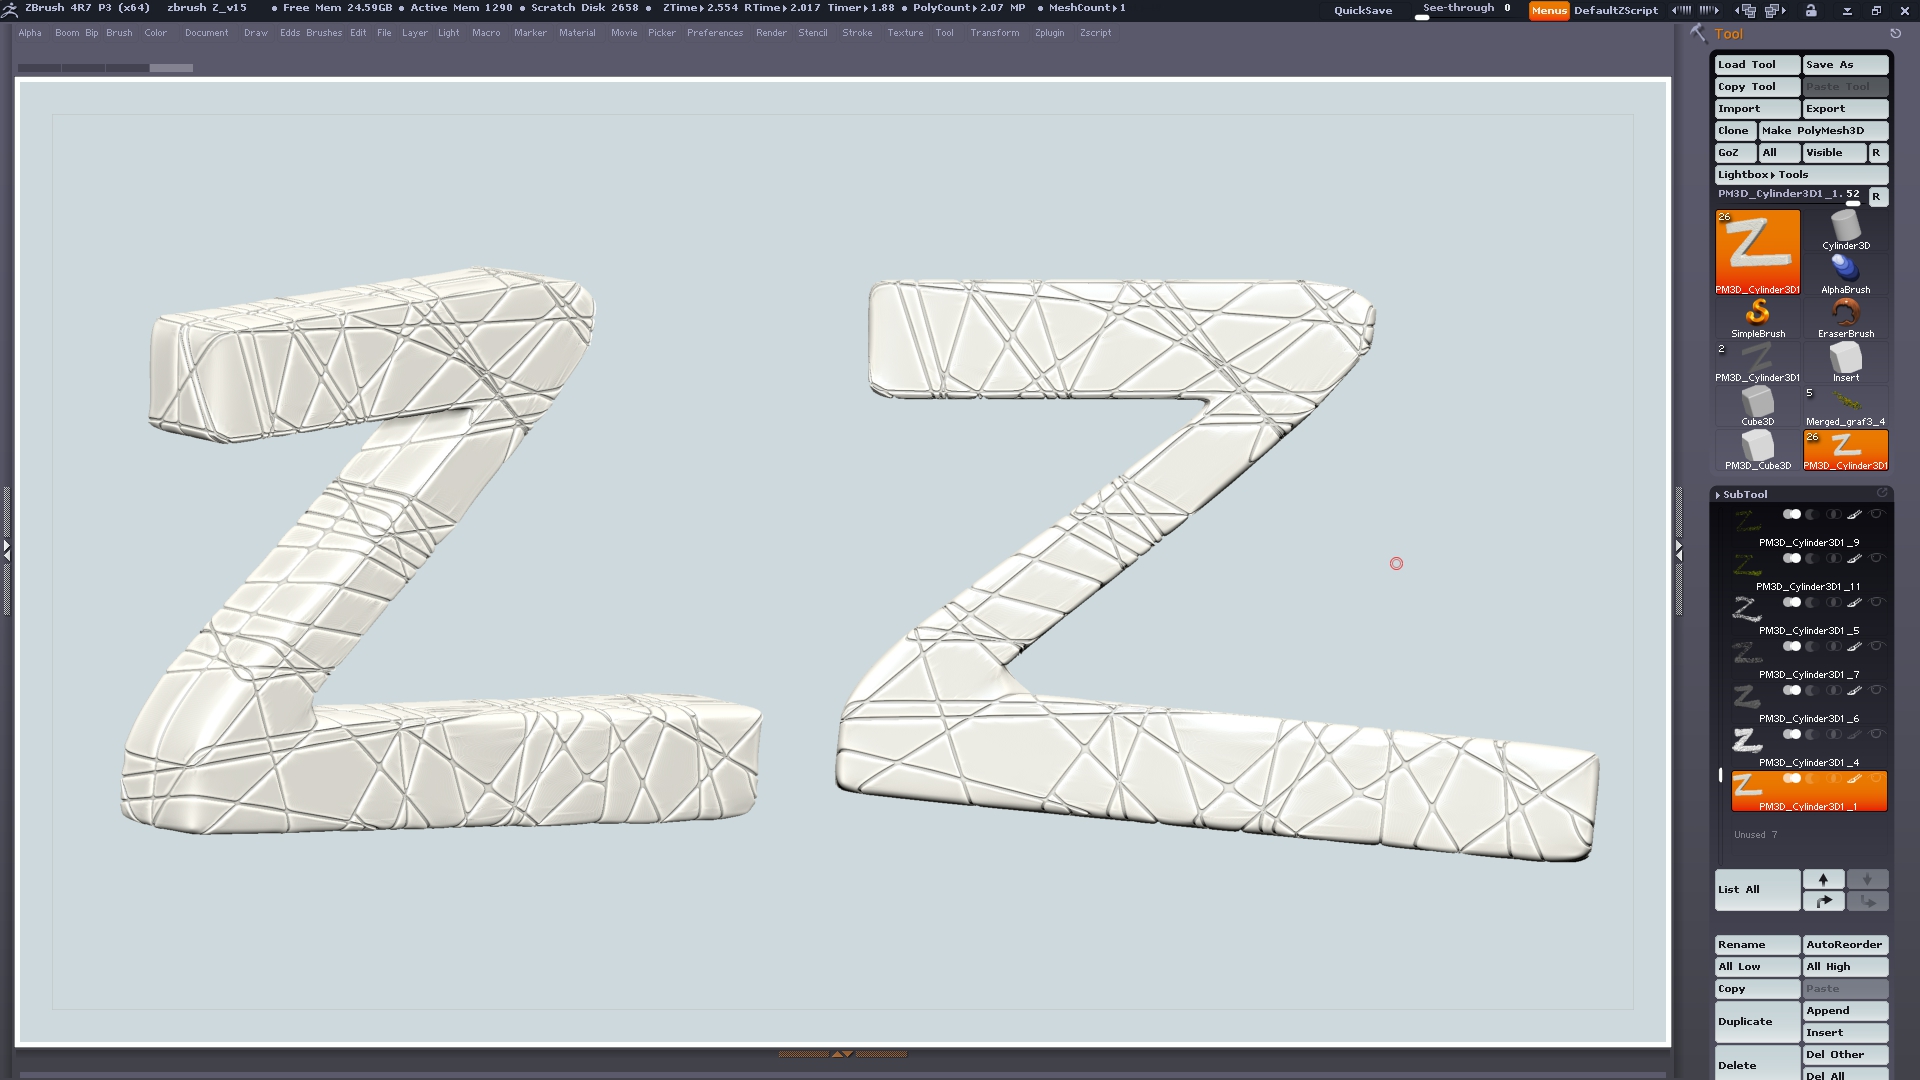Screen dimensions: 1920x1080
Task: Choose the Merged_graf3_4 tool
Action: (1845, 403)
